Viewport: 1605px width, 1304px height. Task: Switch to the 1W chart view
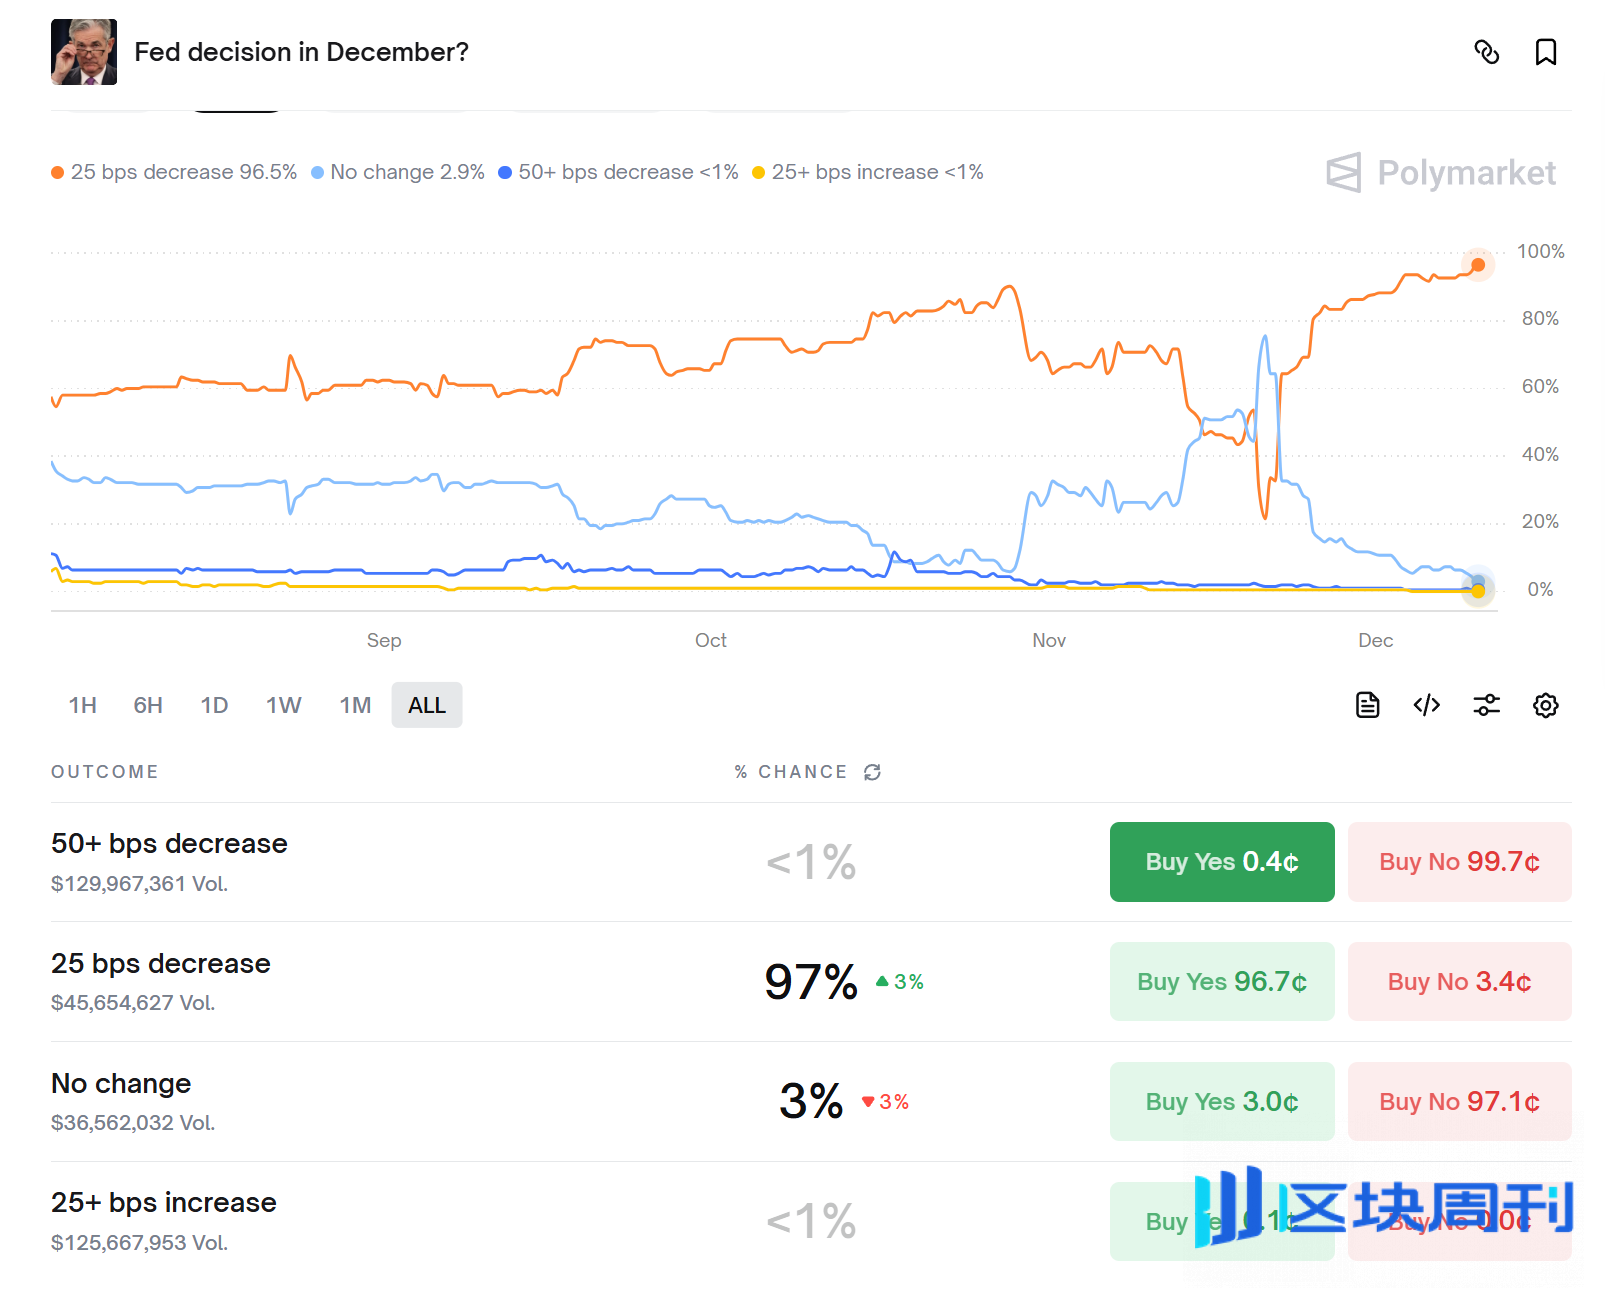[283, 704]
